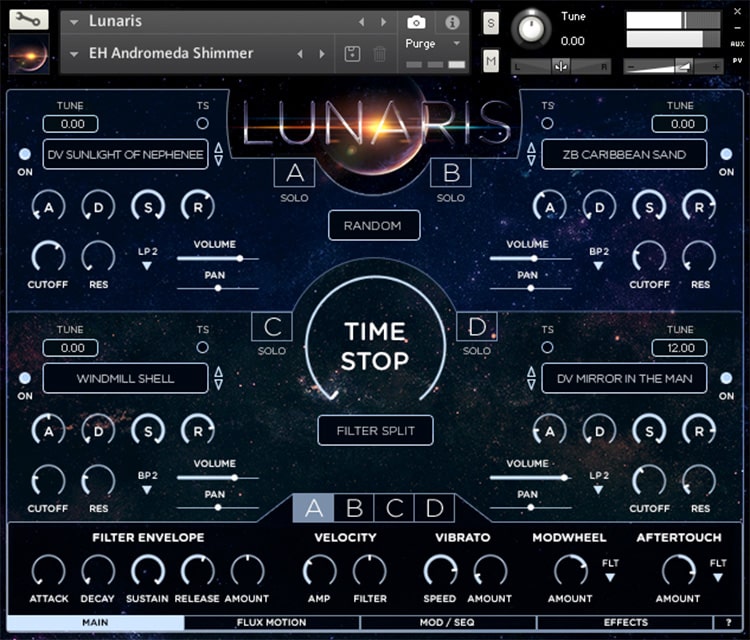The height and width of the screenshot is (640, 750).
Task: Open the DV MIRROR IN THE MAN selector
Action: click(624, 378)
